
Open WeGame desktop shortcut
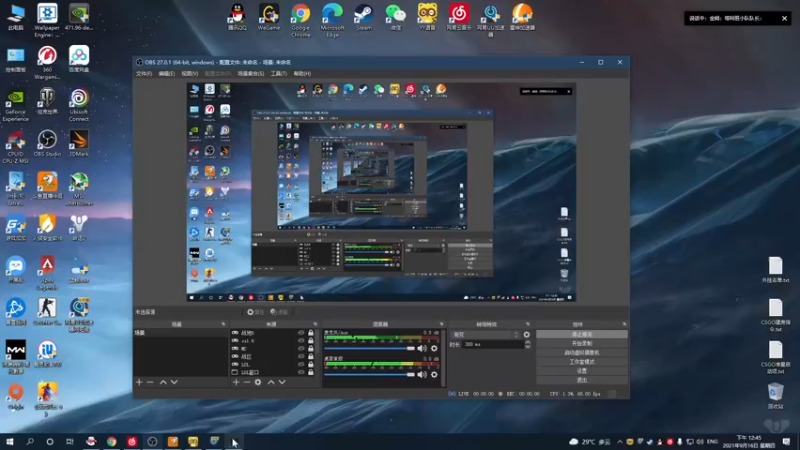[x=269, y=18]
